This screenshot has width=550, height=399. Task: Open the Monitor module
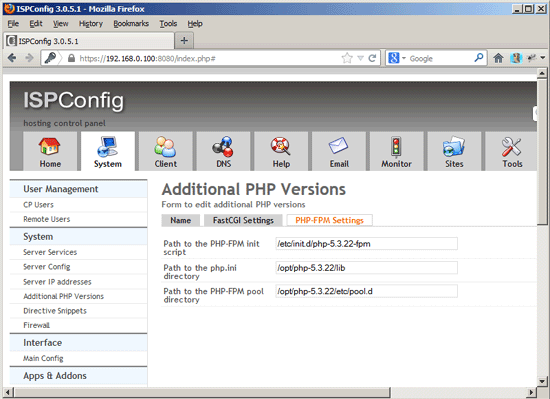396,152
